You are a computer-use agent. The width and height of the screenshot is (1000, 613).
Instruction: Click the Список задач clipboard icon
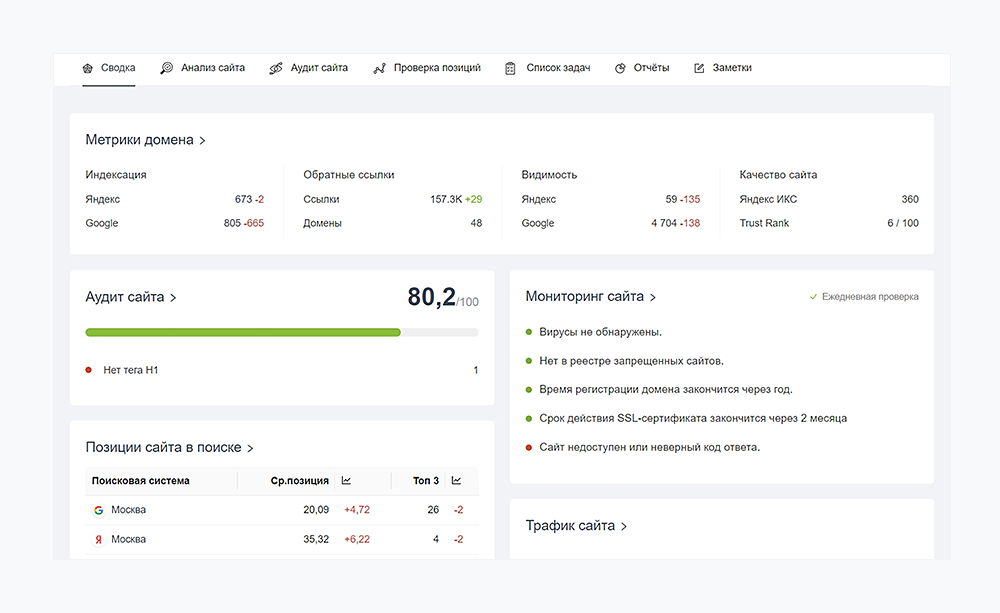510,68
